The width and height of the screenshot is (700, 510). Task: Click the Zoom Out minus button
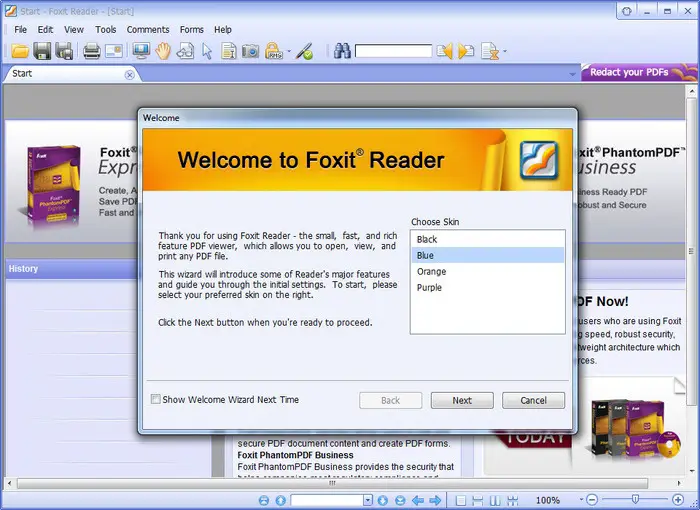592,500
